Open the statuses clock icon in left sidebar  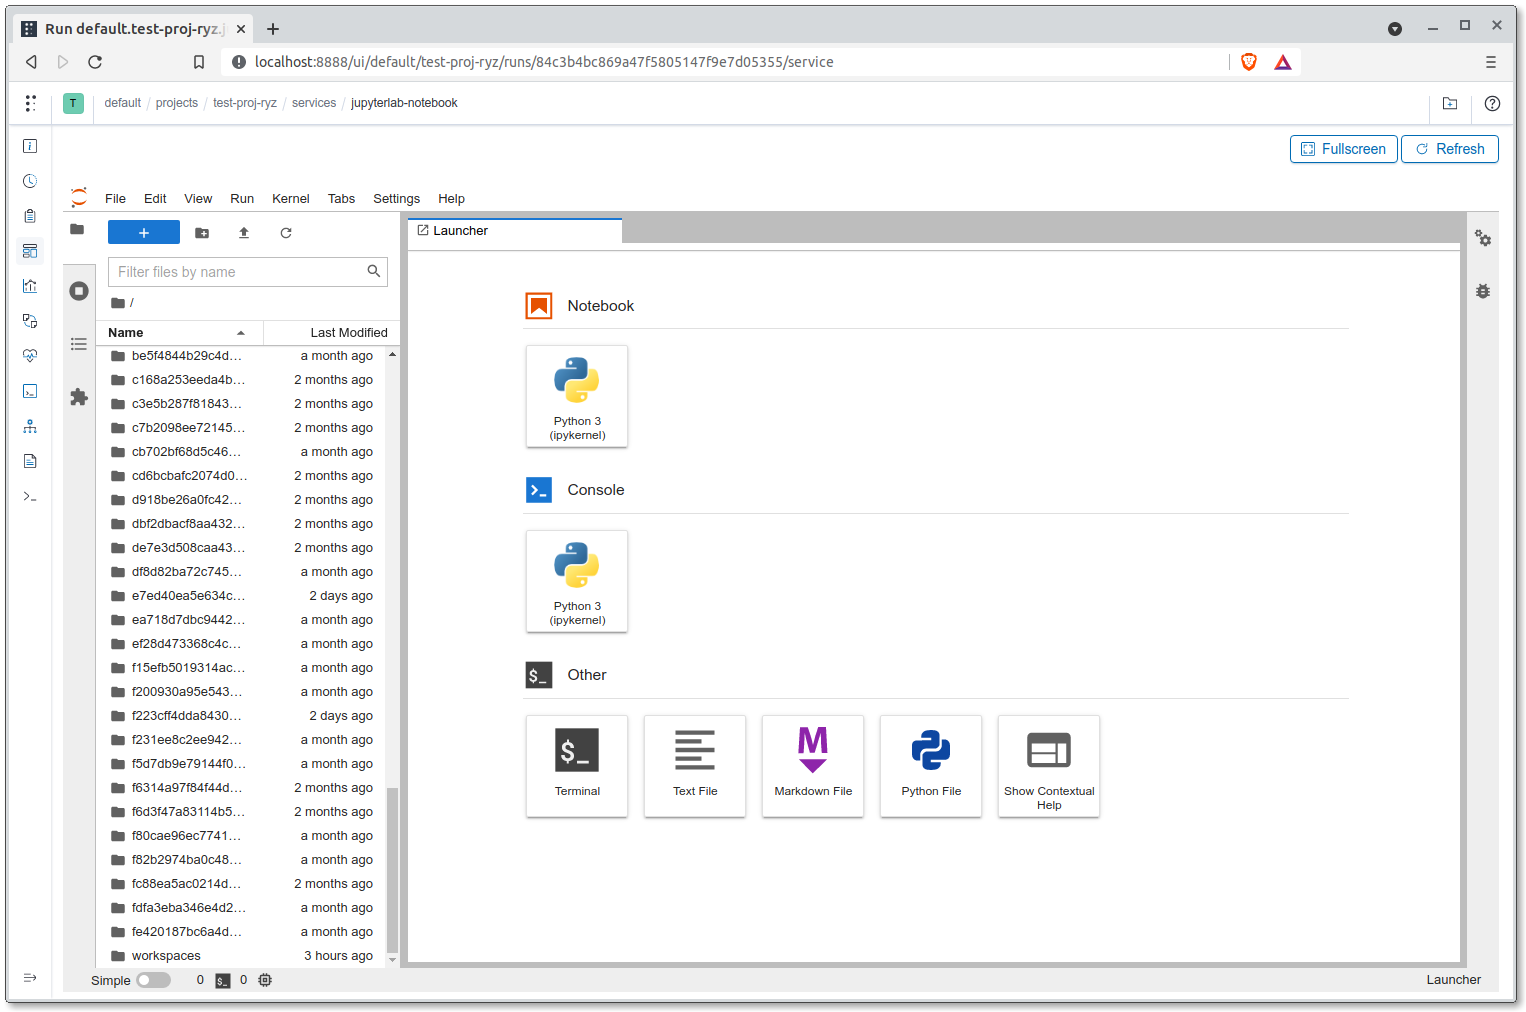click(30, 181)
